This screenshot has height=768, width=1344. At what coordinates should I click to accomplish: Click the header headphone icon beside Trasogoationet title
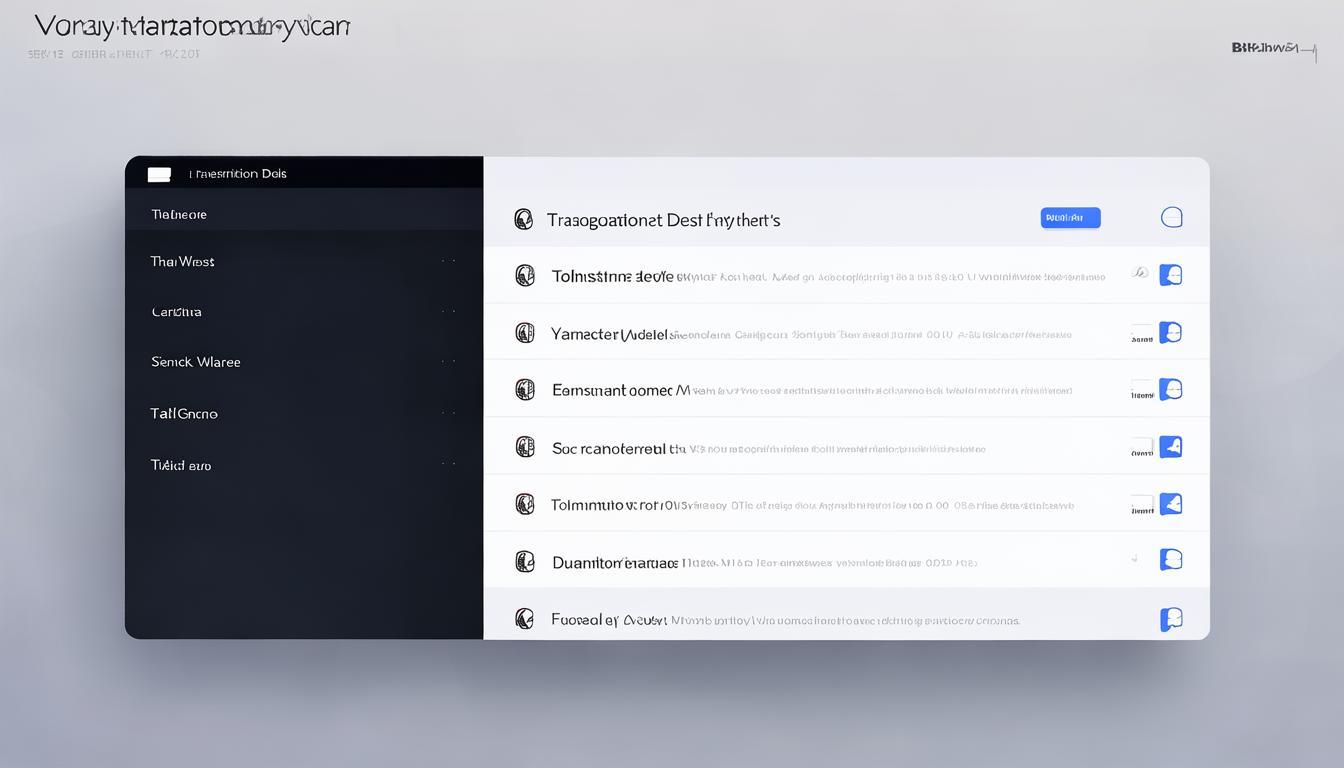click(523, 220)
